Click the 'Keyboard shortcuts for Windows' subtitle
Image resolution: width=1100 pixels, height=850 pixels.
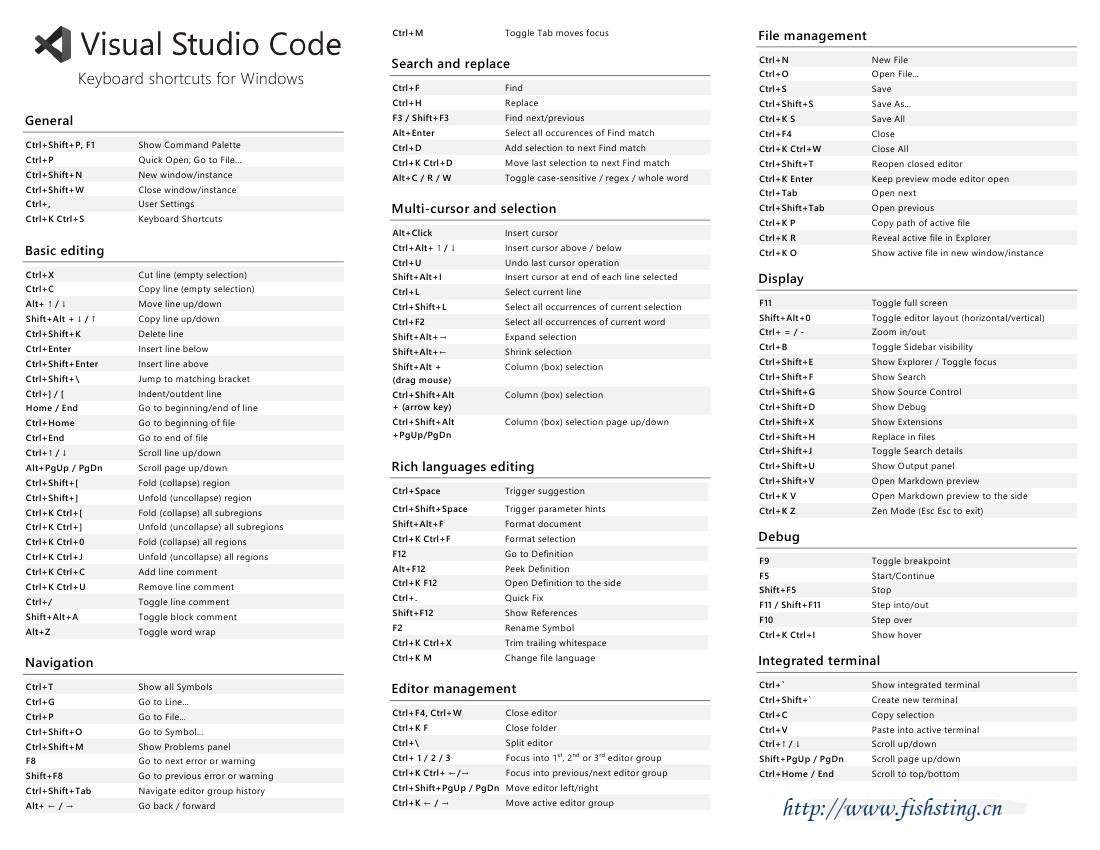191,79
